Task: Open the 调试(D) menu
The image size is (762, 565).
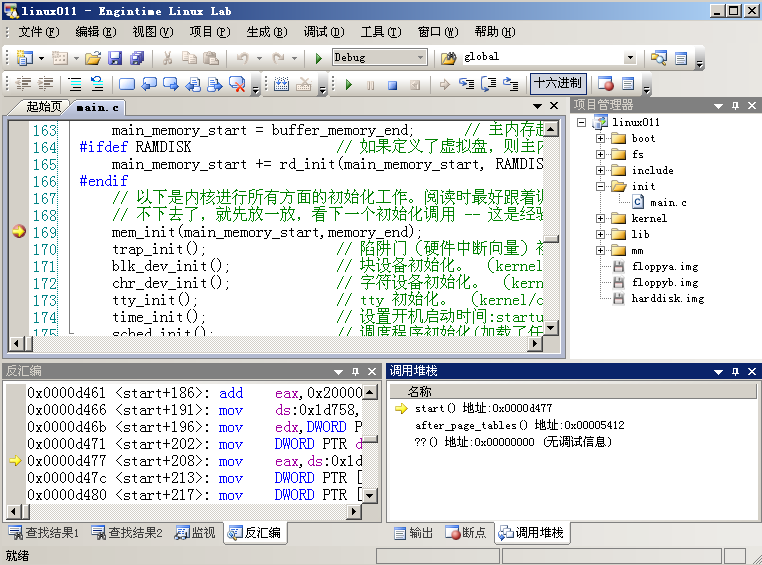Action: [x=323, y=32]
